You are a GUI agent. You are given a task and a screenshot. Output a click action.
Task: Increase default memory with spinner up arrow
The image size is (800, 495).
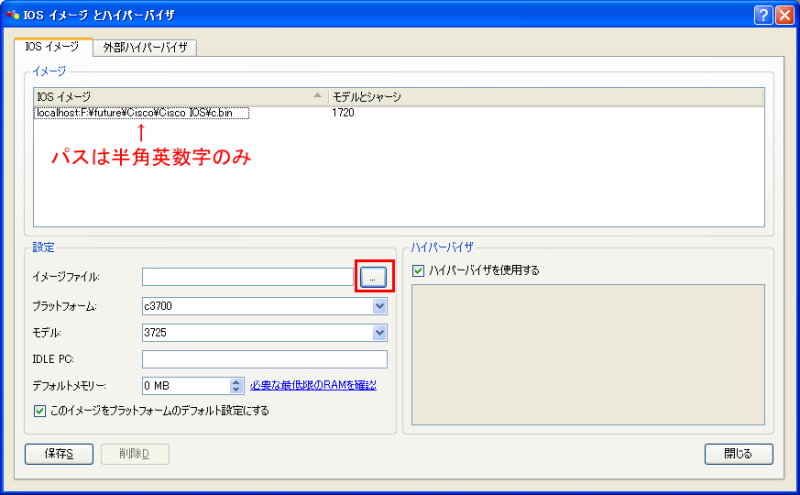pyautogui.click(x=236, y=381)
